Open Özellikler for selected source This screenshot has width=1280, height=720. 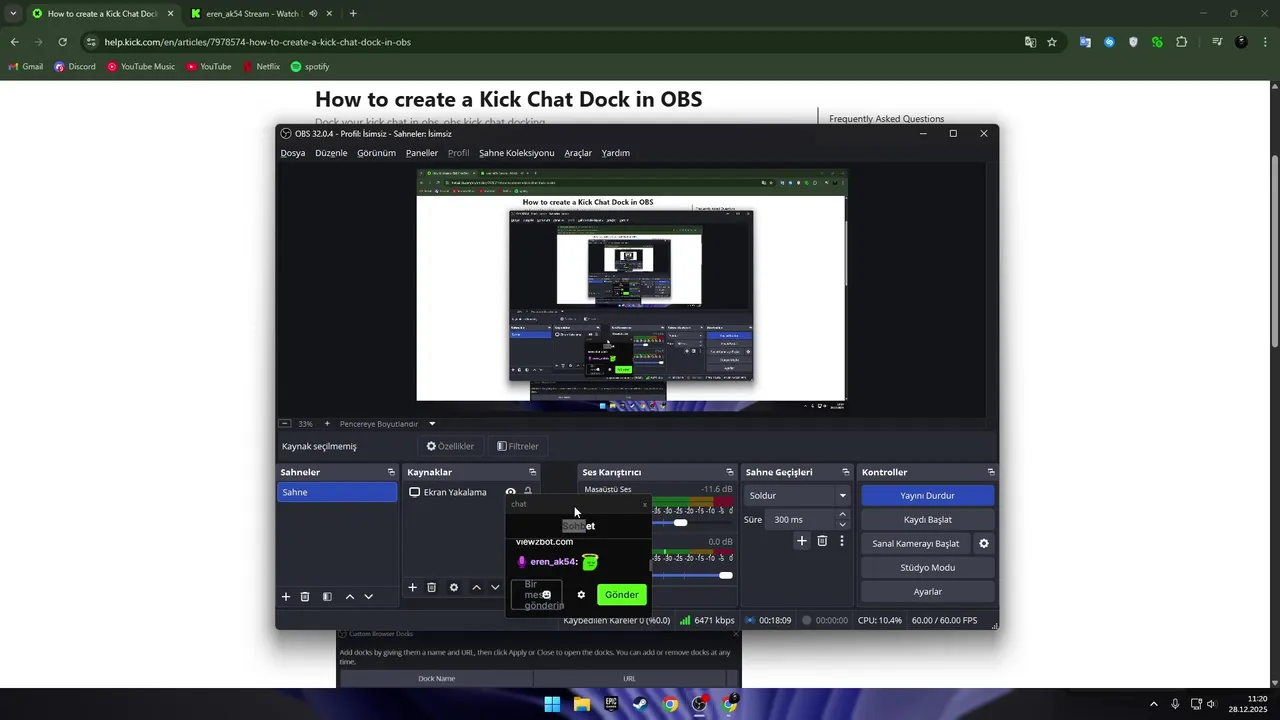click(x=450, y=446)
